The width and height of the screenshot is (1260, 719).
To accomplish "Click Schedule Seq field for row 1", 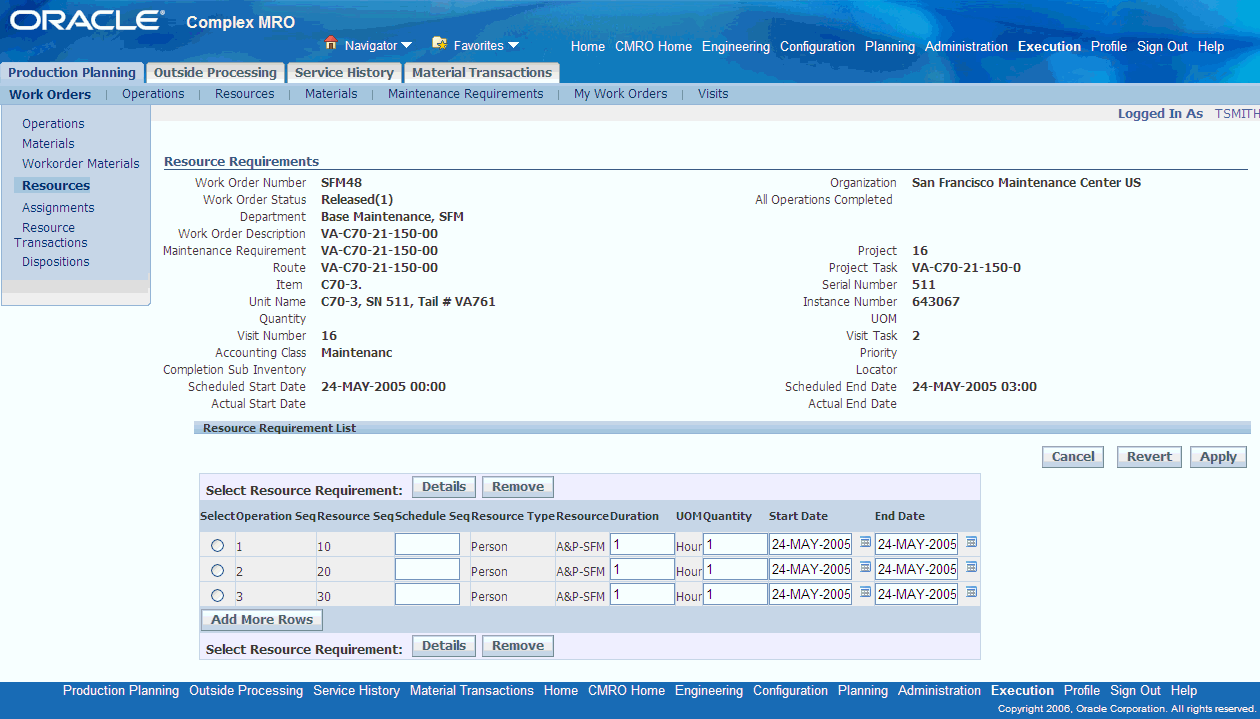I will pyautogui.click(x=427, y=544).
